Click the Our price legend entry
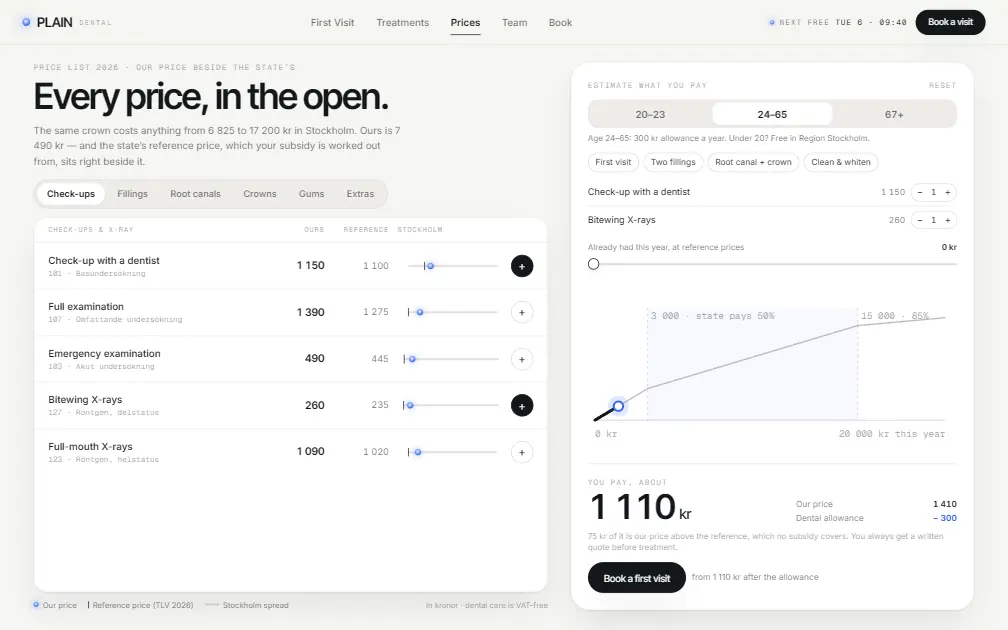This screenshot has height=630, width=1008. coord(55,606)
